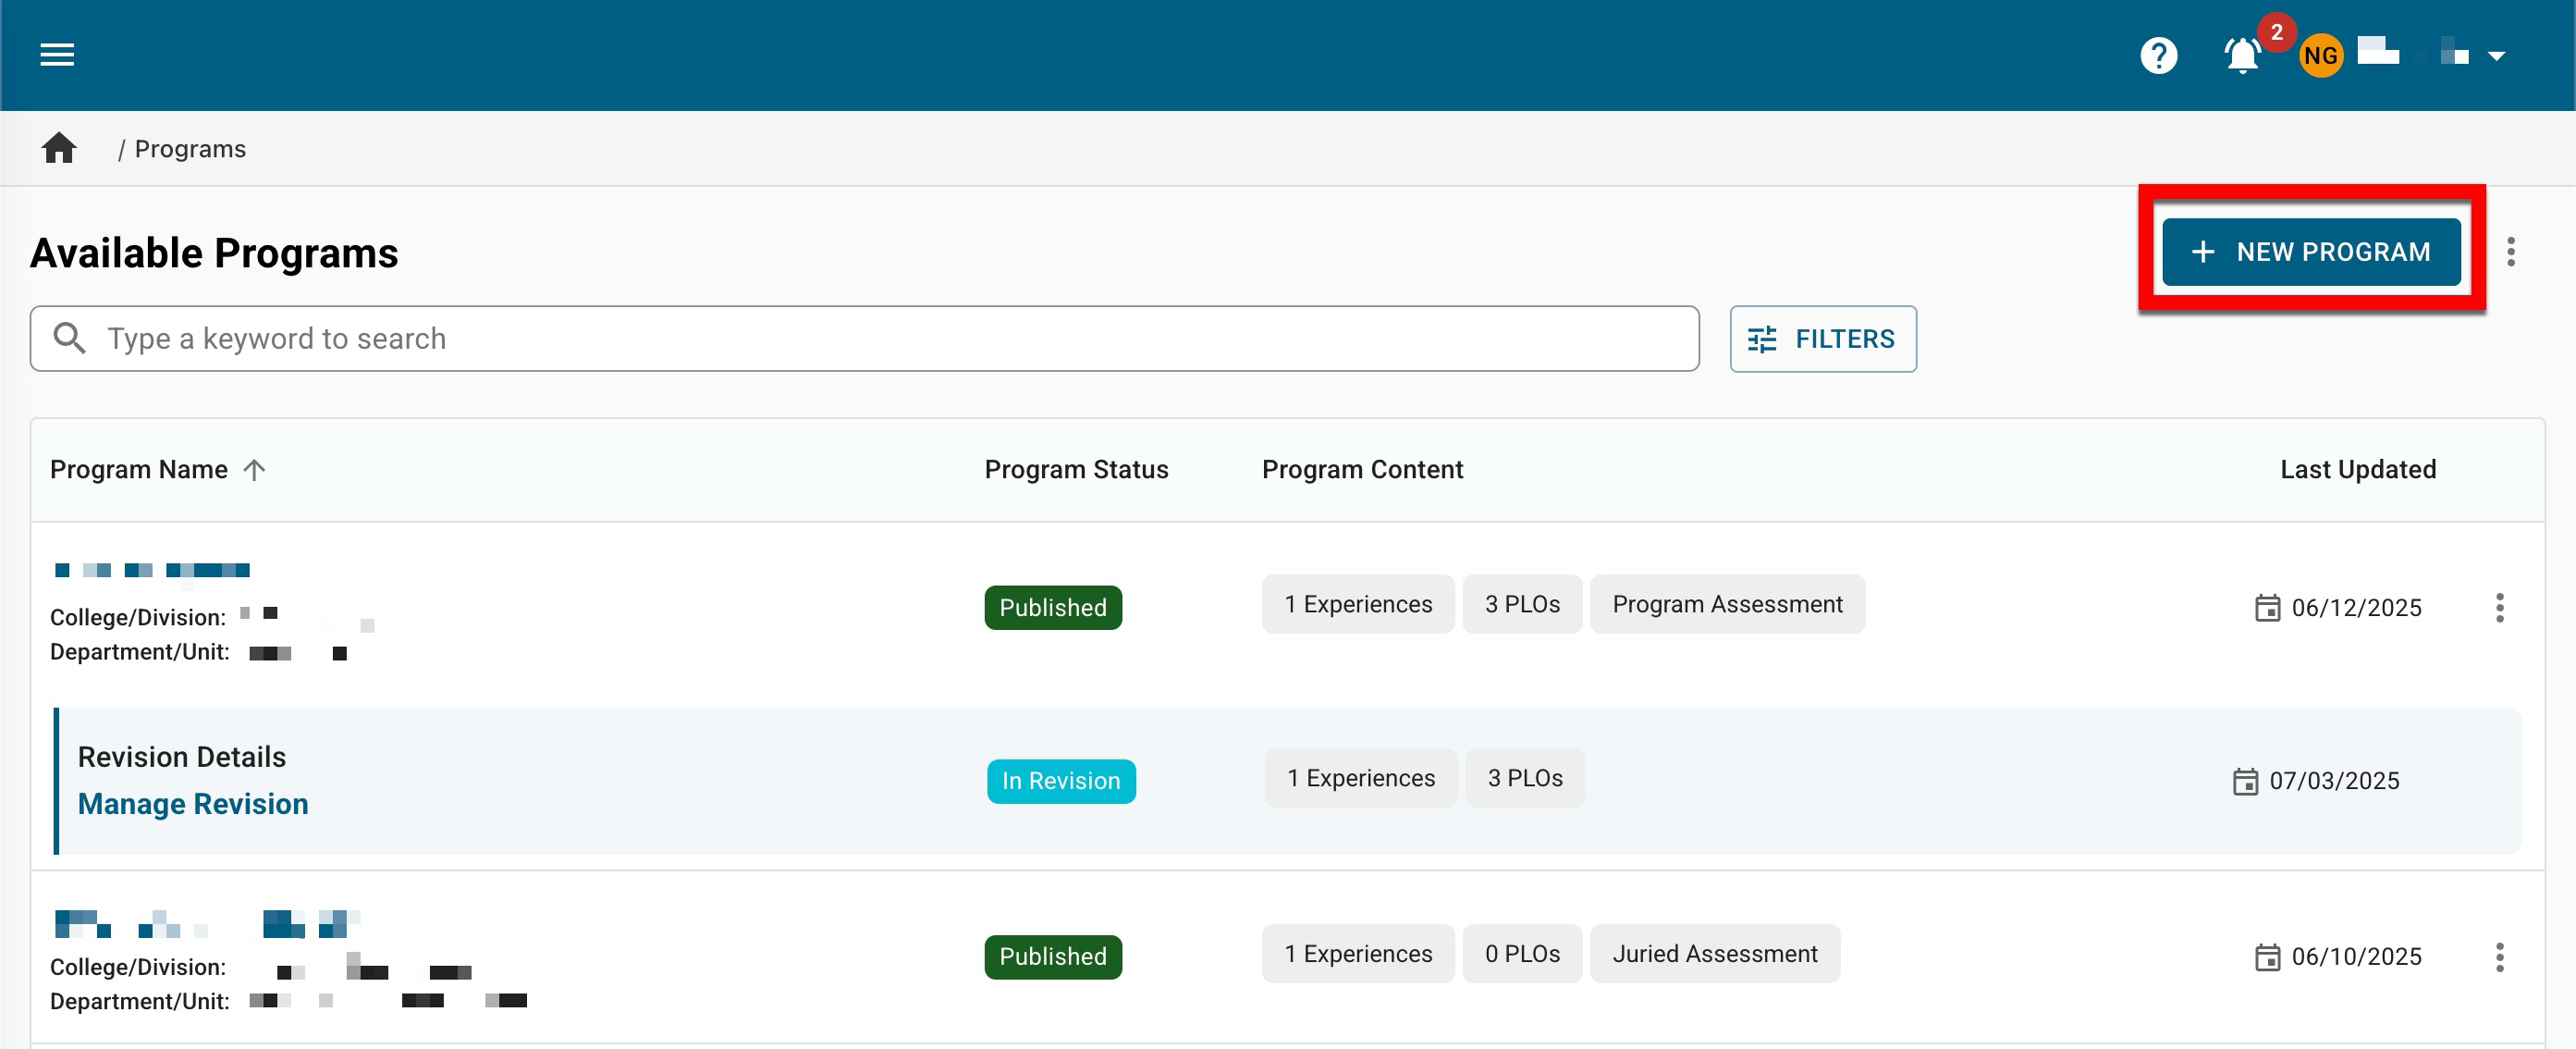Viewport: 2576px width, 1049px height.
Task: Click calendar icon next to 07/03/2025
Action: click(x=2245, y=781)
